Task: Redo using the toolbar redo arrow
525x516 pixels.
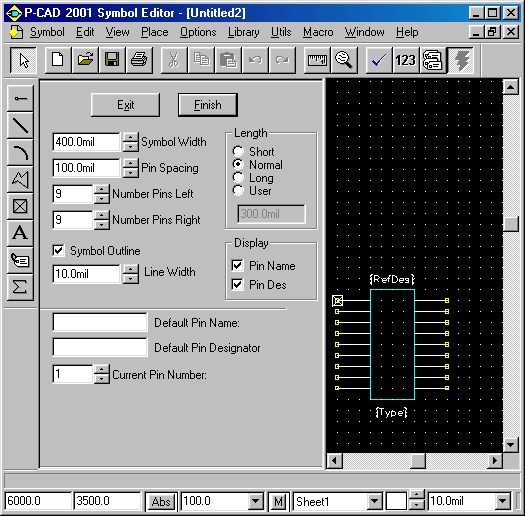Action: (x=283, y=60)
